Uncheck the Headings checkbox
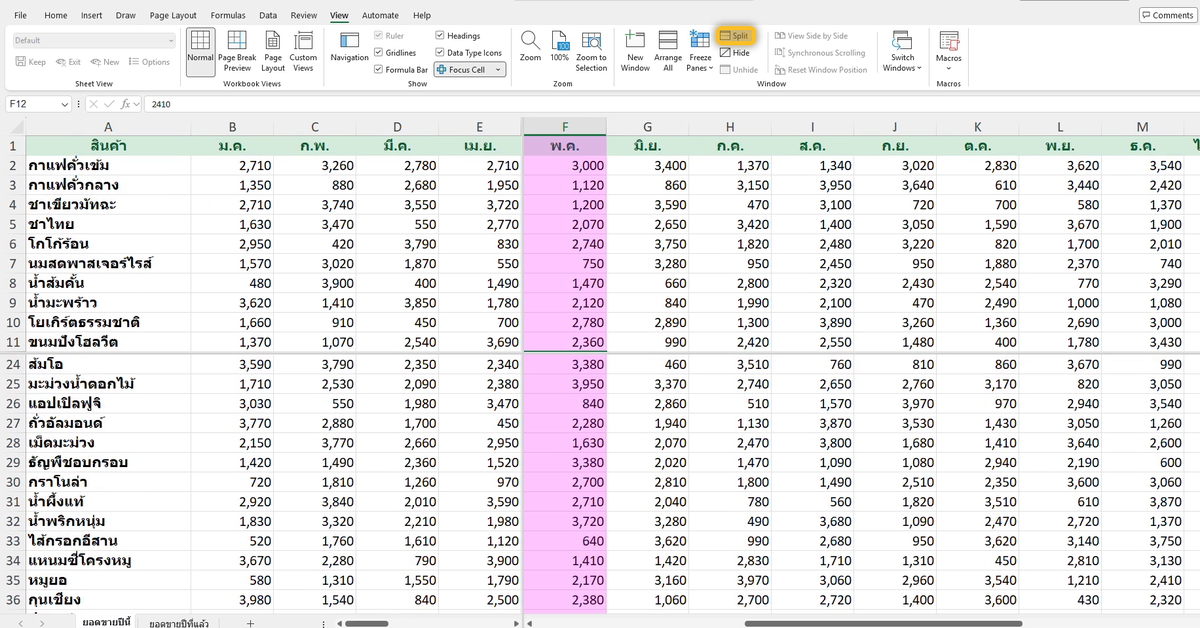Screen dimensions: 1200x628 tap(440, 36)
